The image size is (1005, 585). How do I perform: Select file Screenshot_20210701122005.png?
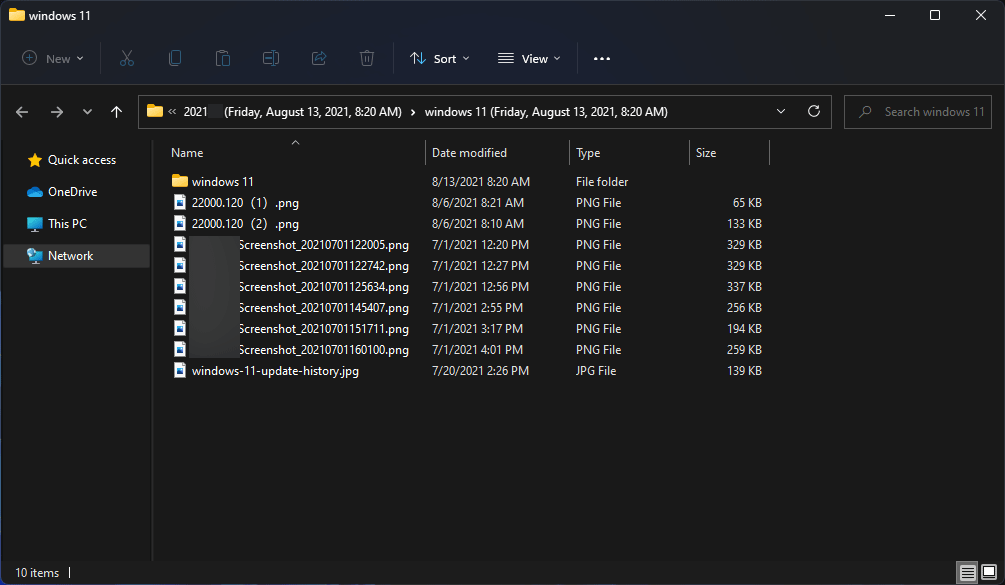pyautogui.click(x=324, y=245)
